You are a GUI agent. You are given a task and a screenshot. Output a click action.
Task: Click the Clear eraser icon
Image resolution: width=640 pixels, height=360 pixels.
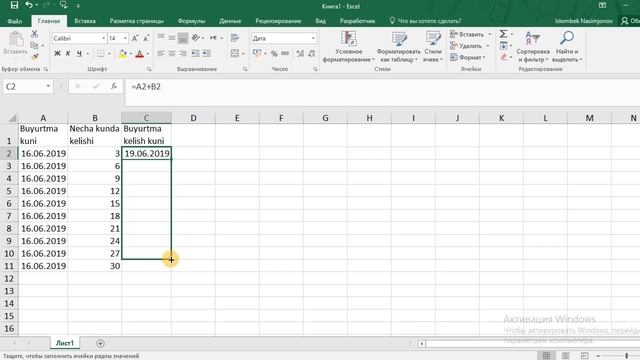pyautogui.click(x=504, y=57)
